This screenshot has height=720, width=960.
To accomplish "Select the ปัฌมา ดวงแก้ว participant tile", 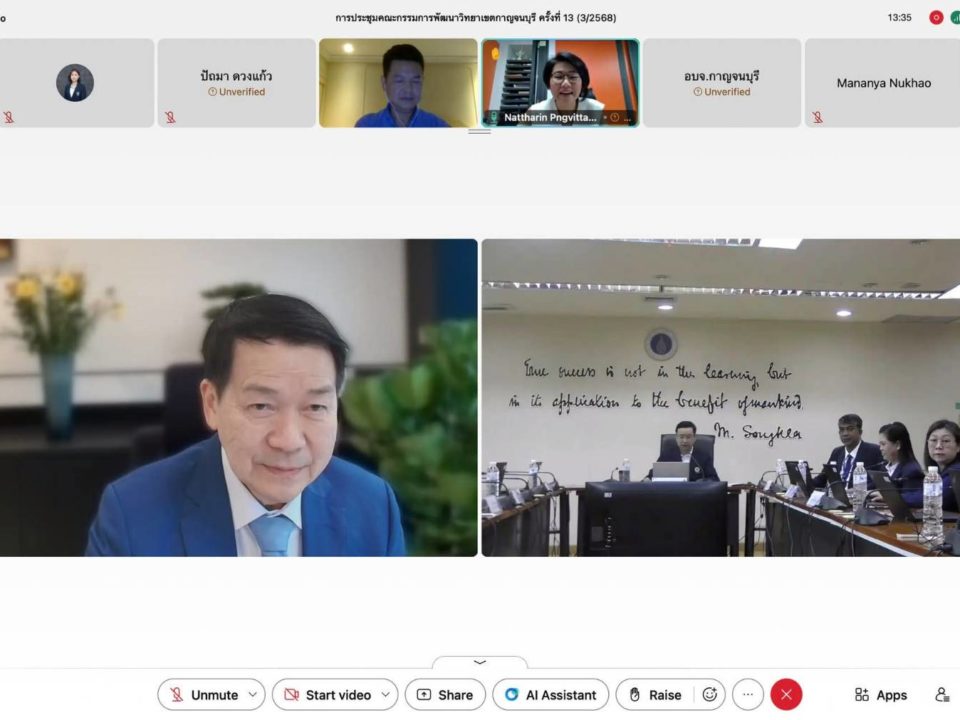I will click(x=236, y=83).
